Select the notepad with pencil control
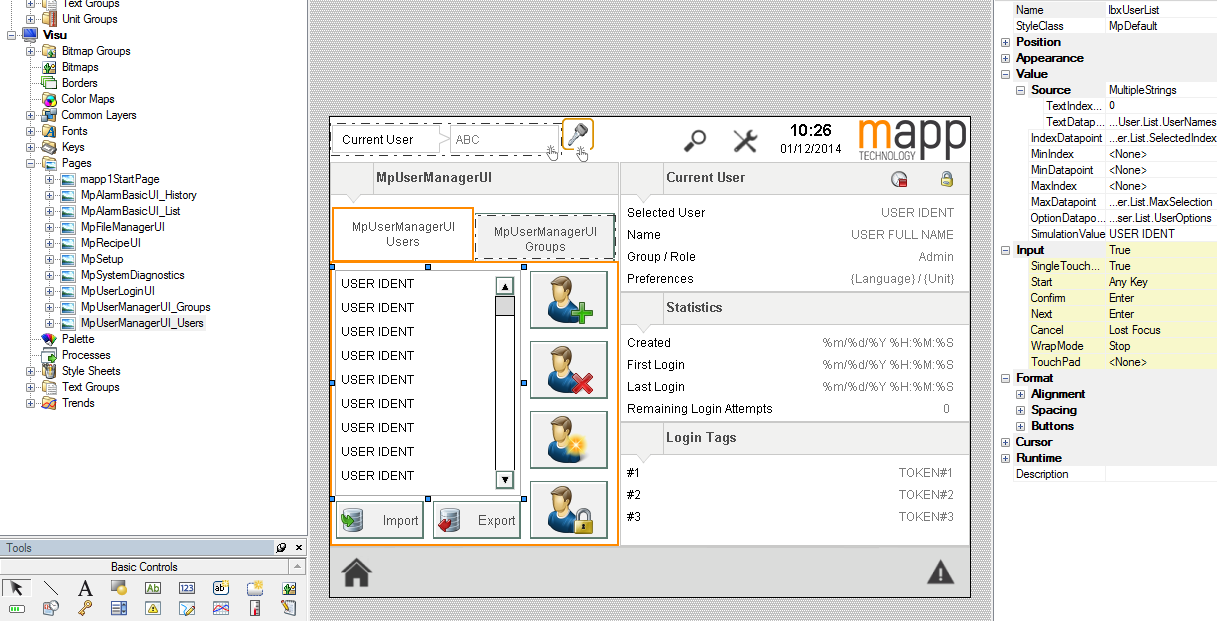 [289, 608]
